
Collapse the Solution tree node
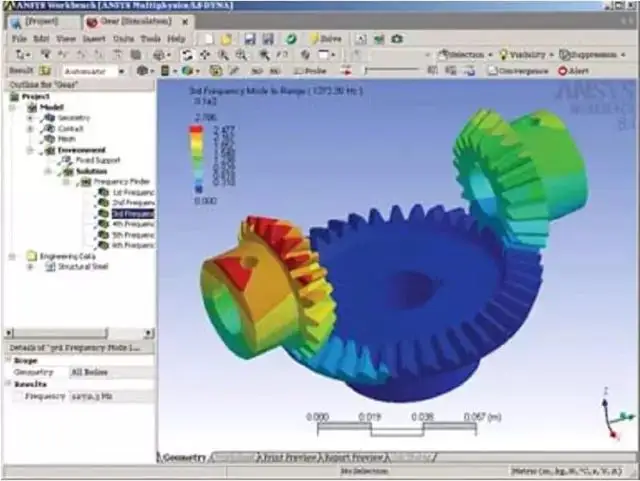coord(48,171)
